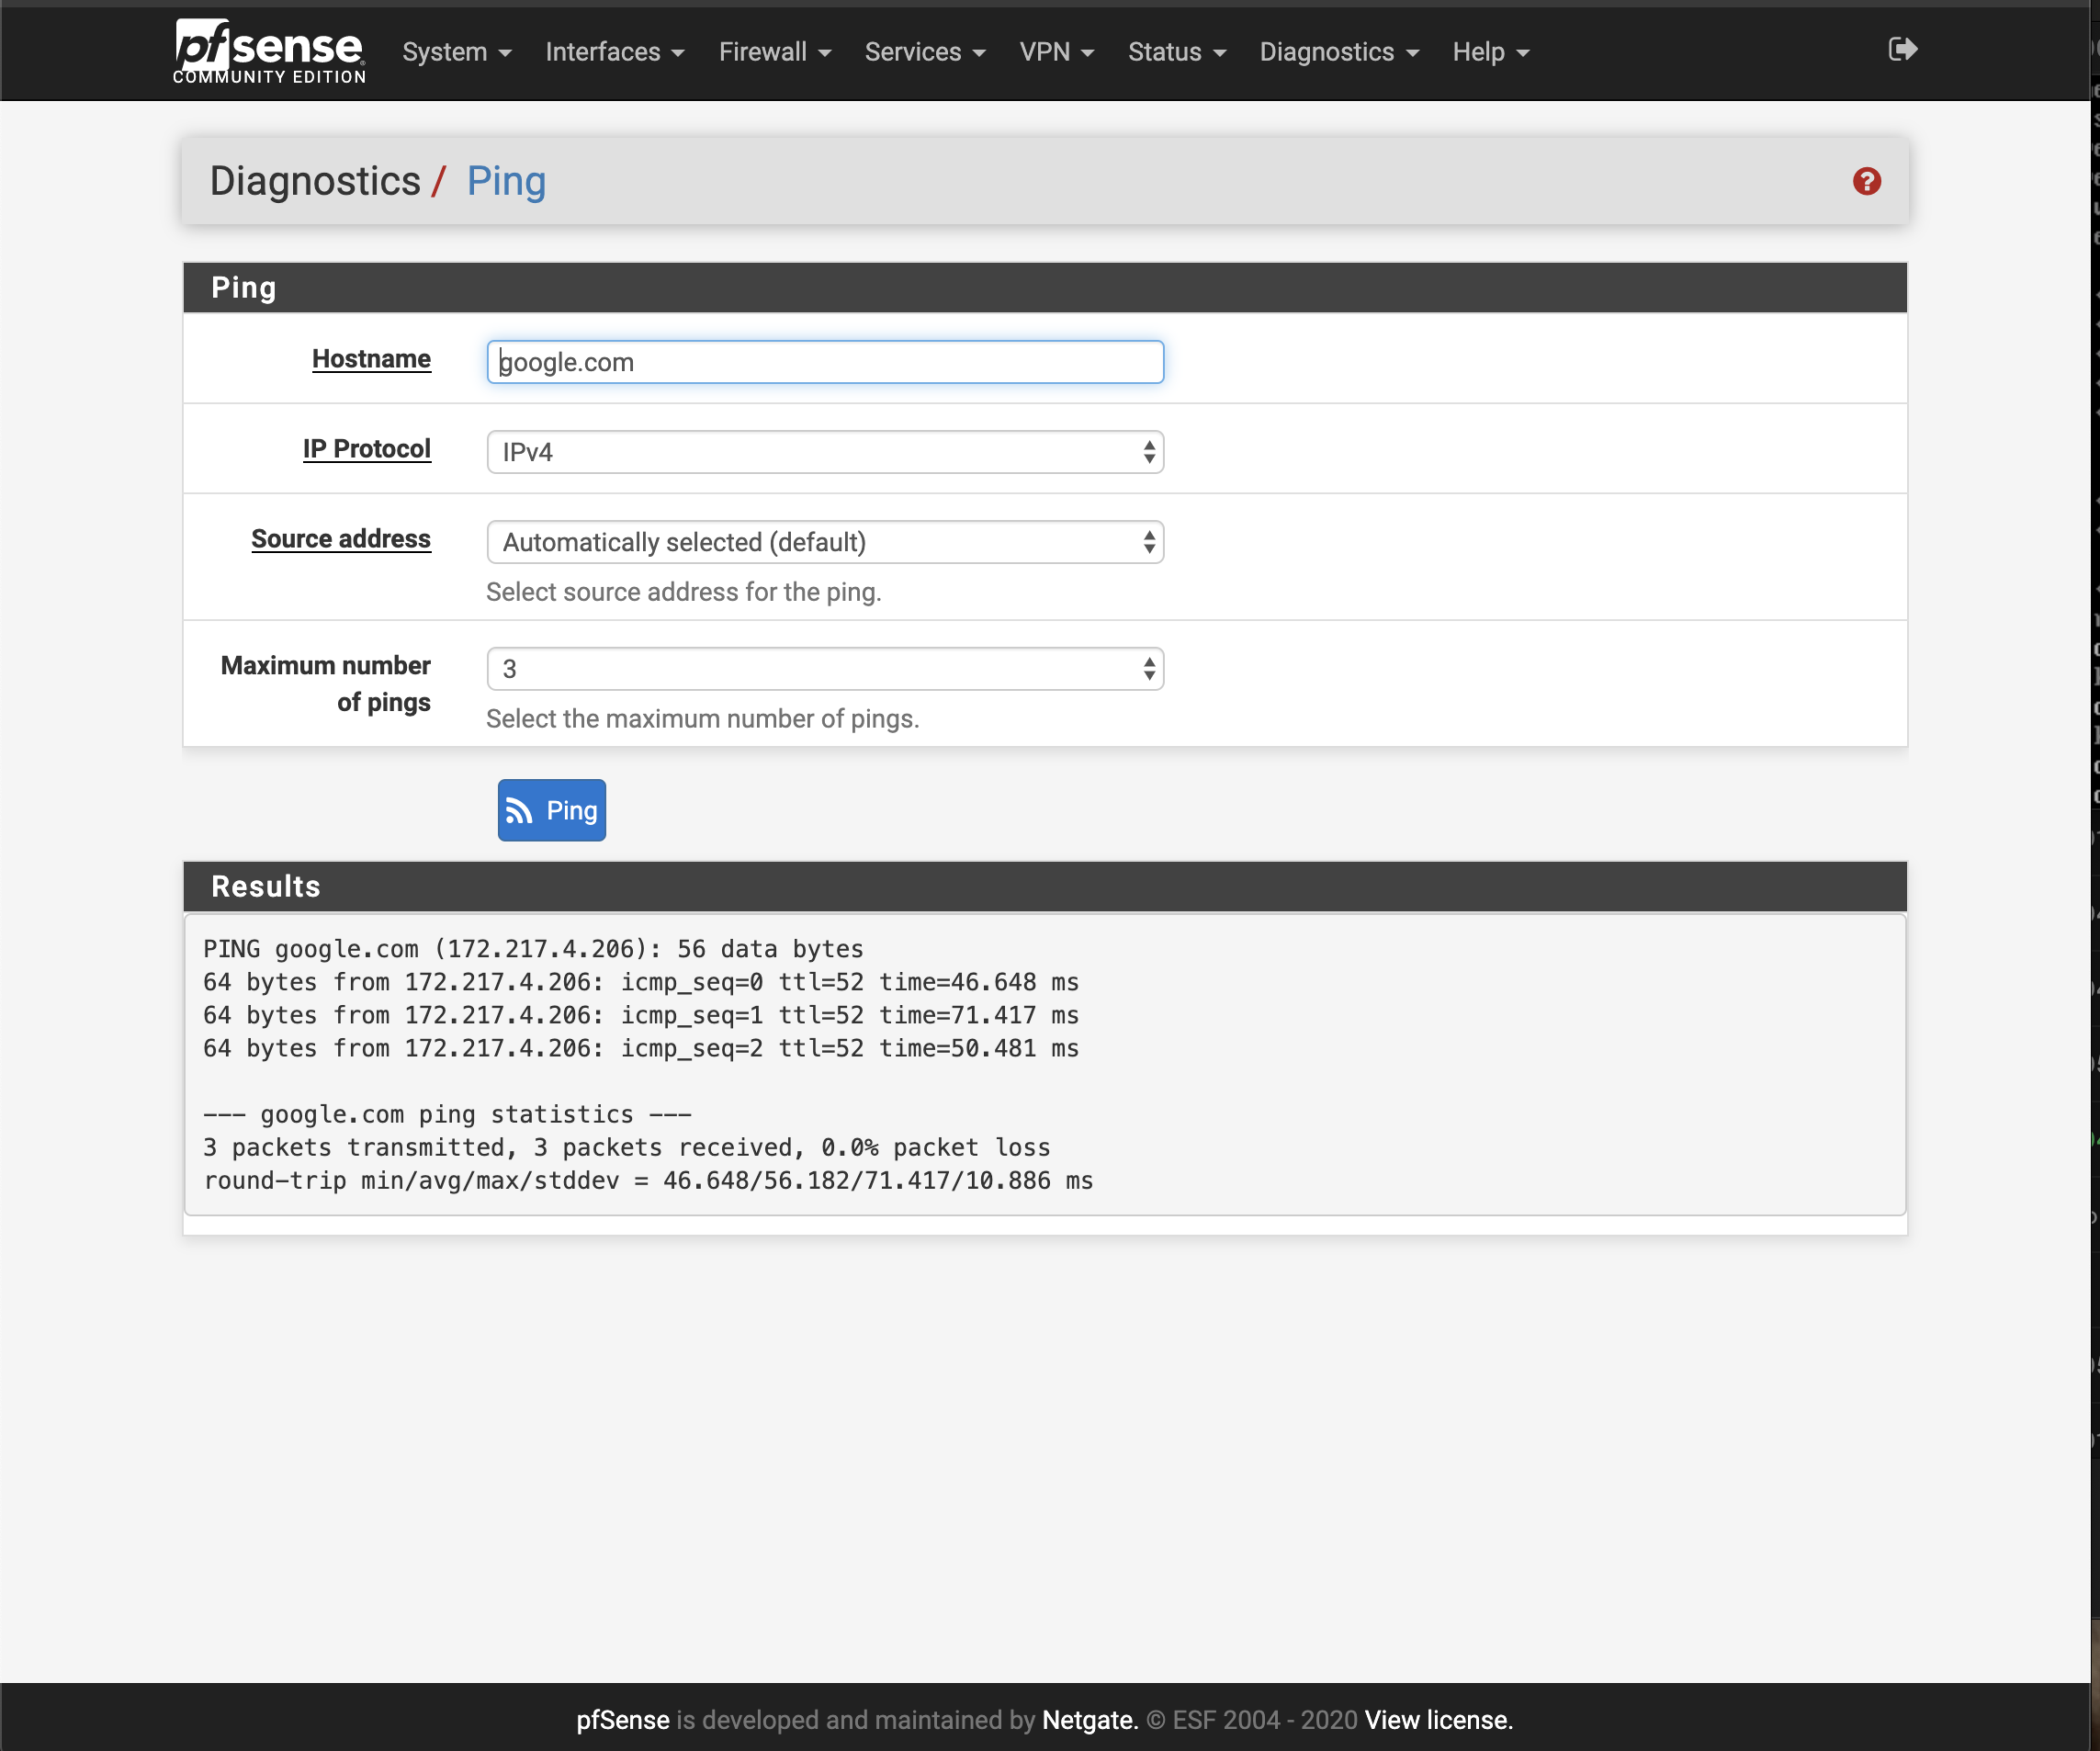Viewport: 2100px width, 1751px height.
Task: Click the Source address label
Action: [x=341, y=539]
